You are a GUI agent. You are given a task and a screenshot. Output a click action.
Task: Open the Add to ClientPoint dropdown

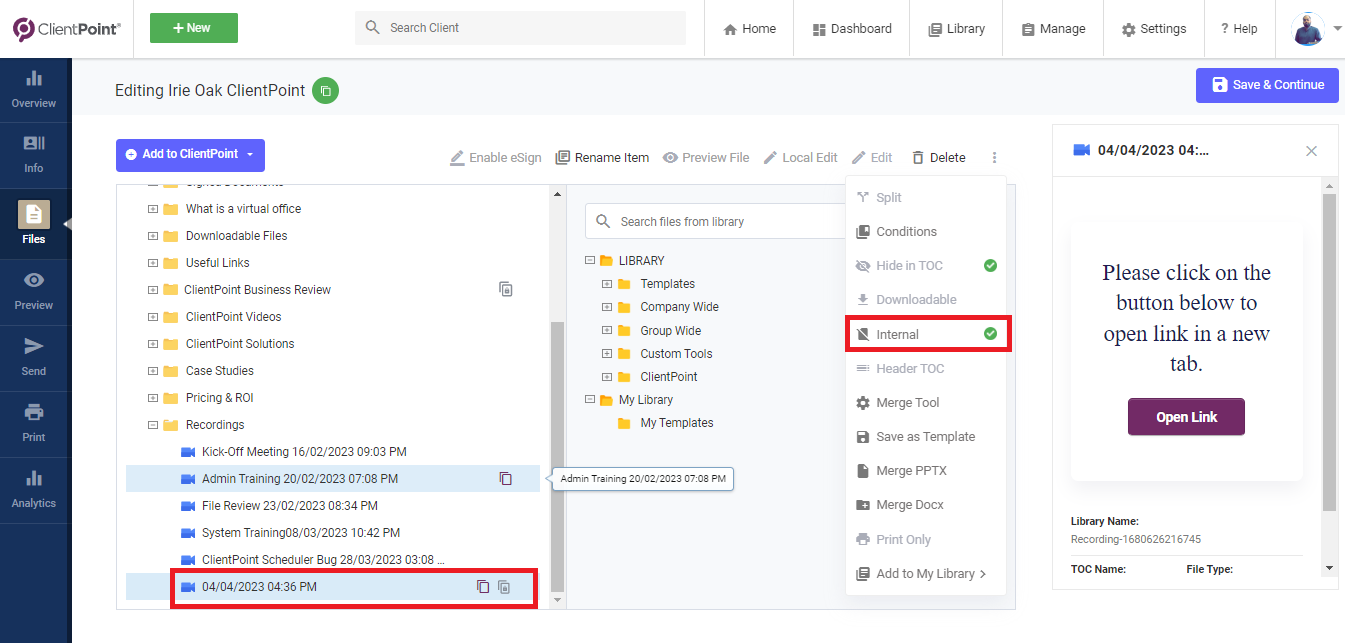coord(190,155)
